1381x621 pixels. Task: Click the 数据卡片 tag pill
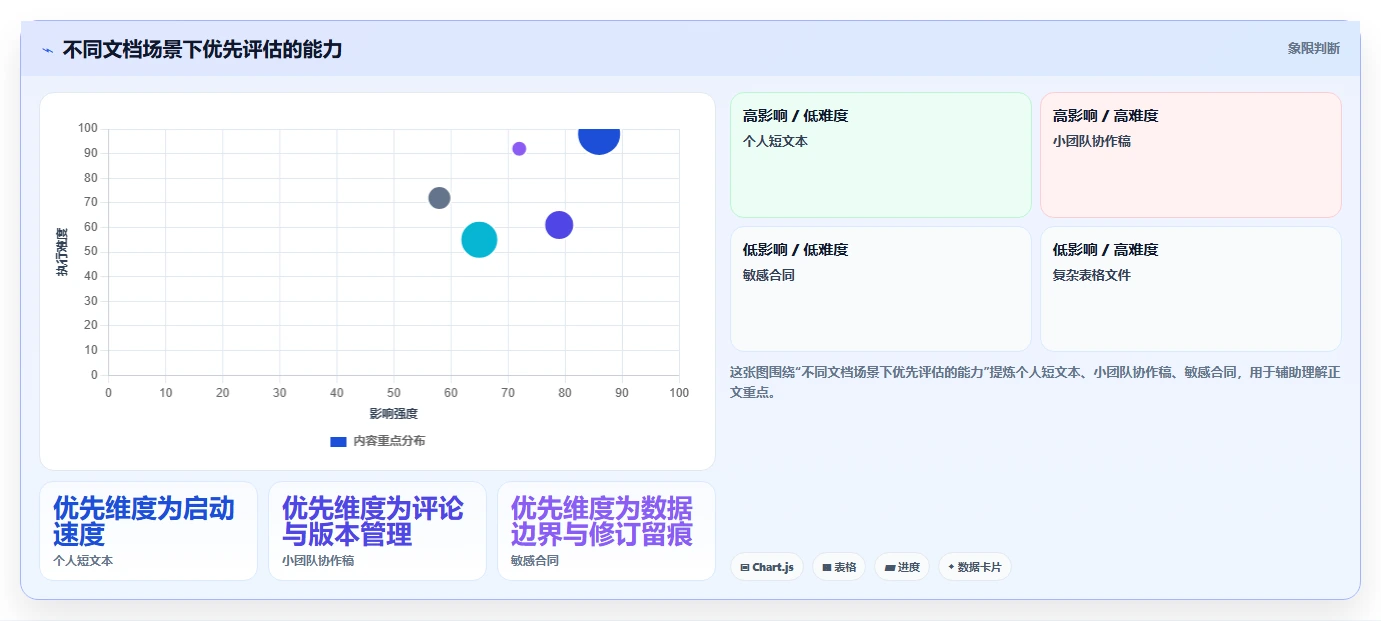point(975,567)
